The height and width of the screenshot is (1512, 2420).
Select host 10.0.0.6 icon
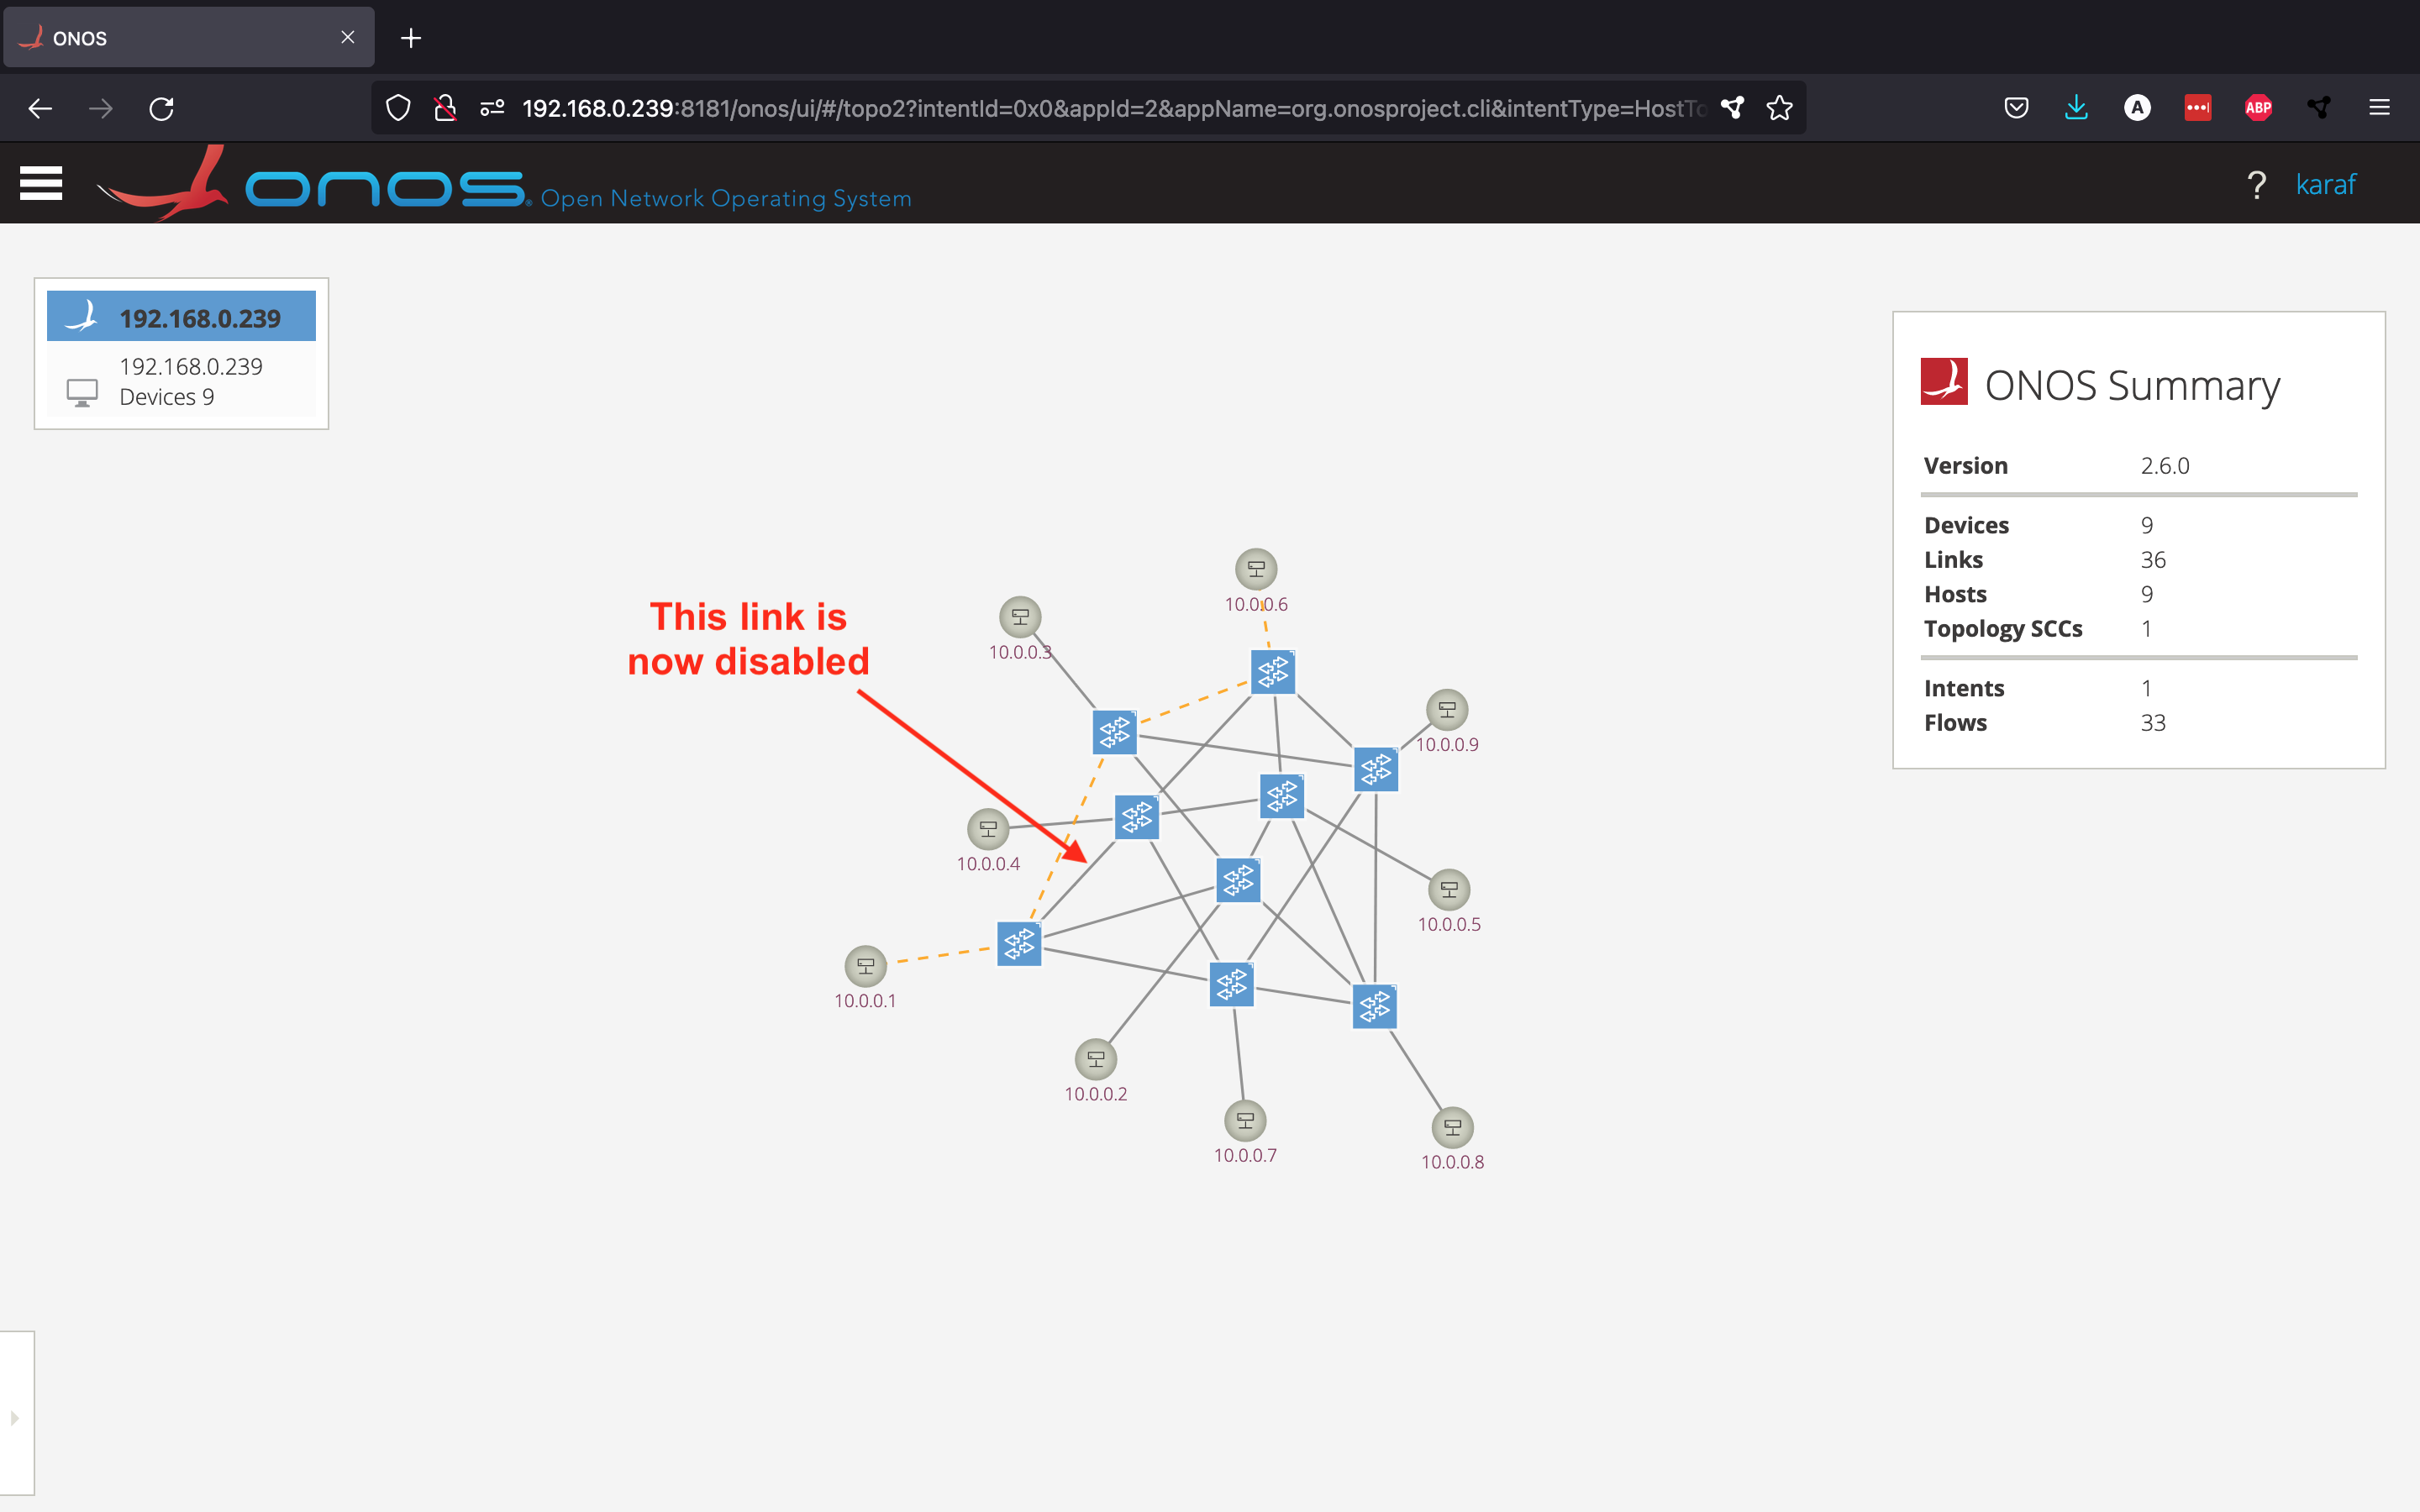pos(1256,569)
